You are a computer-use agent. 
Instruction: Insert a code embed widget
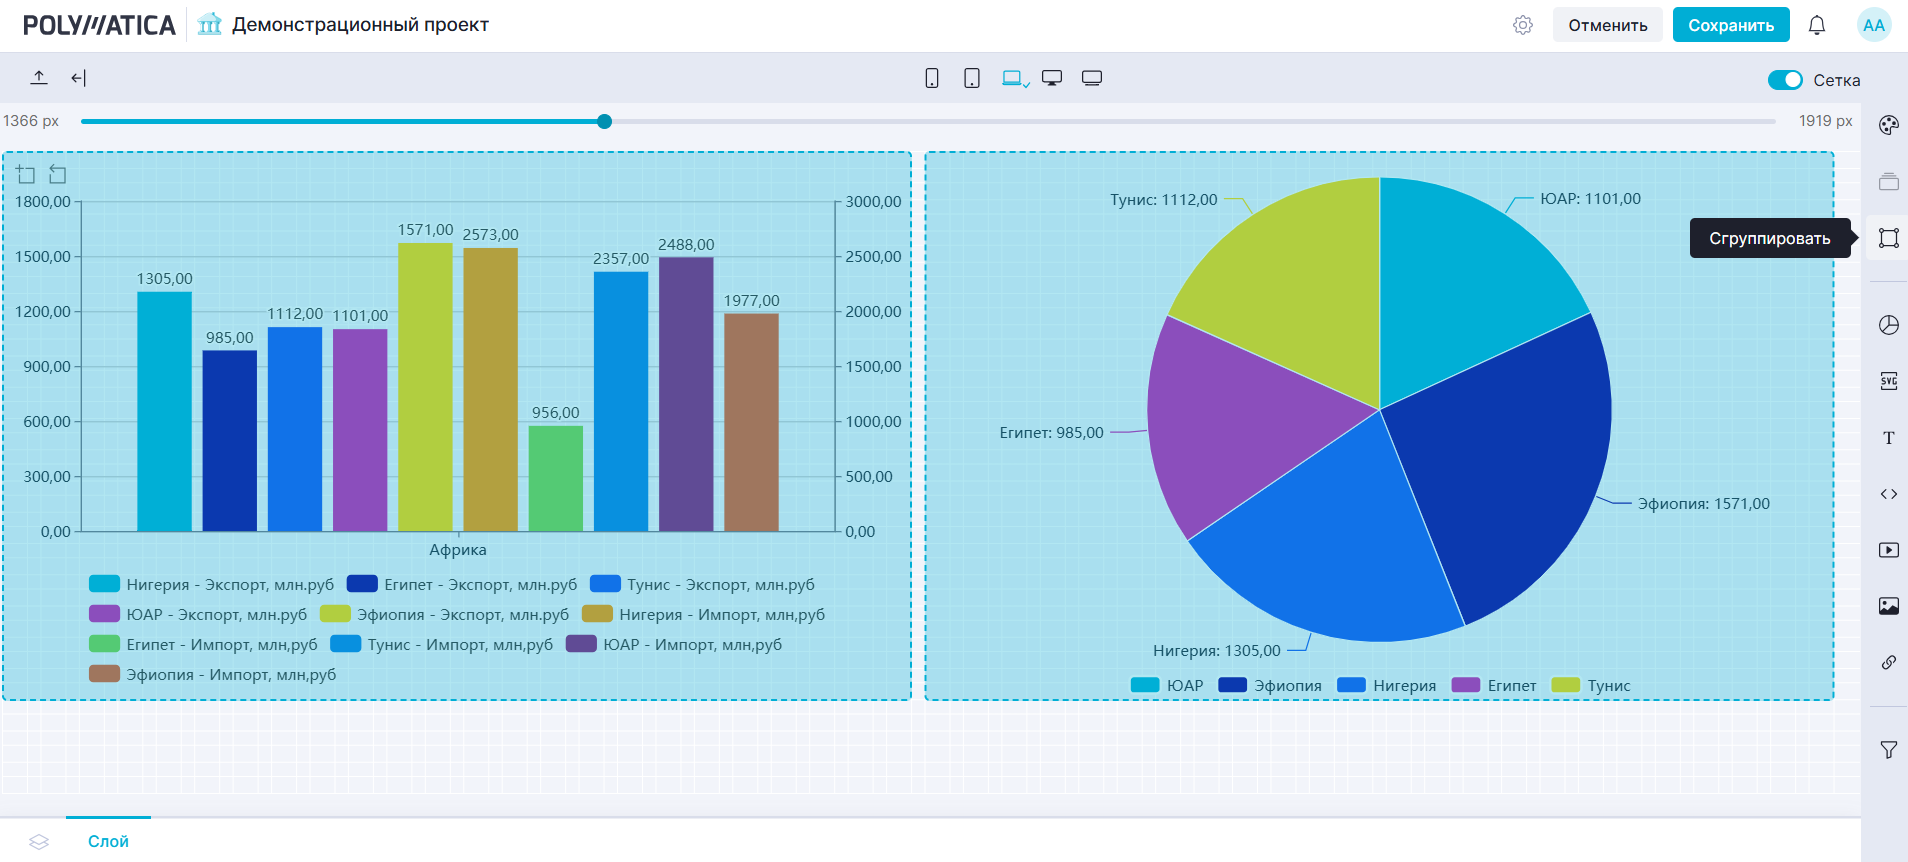1888,494
